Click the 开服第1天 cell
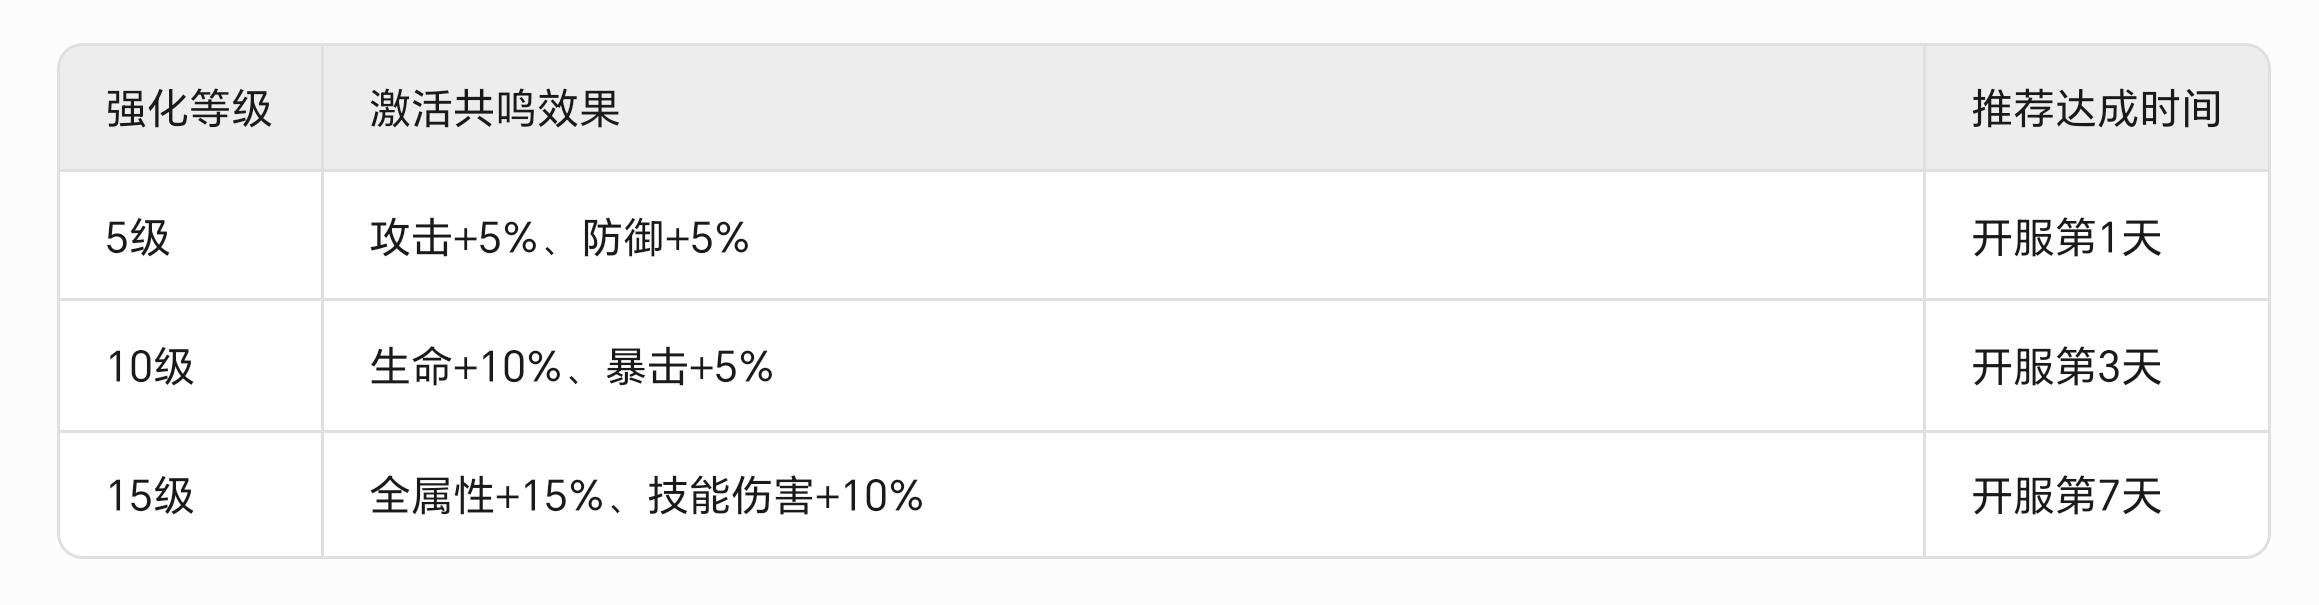The image size is (2319, 605). (2066, 238)
